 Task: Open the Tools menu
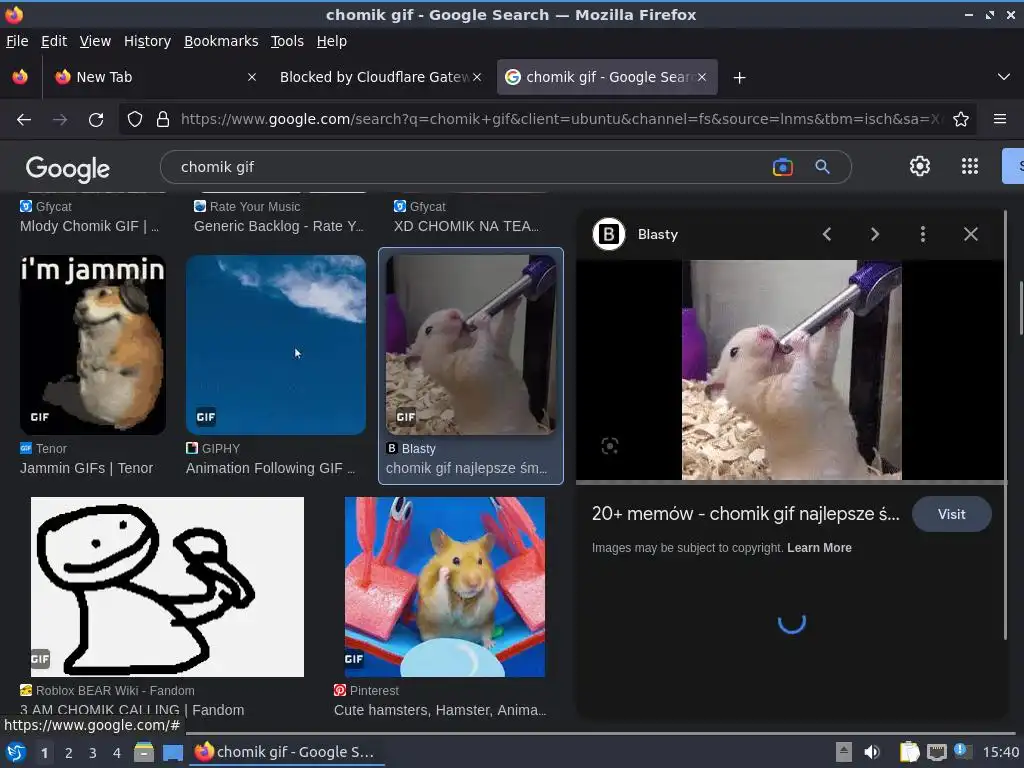coord(287,41)
